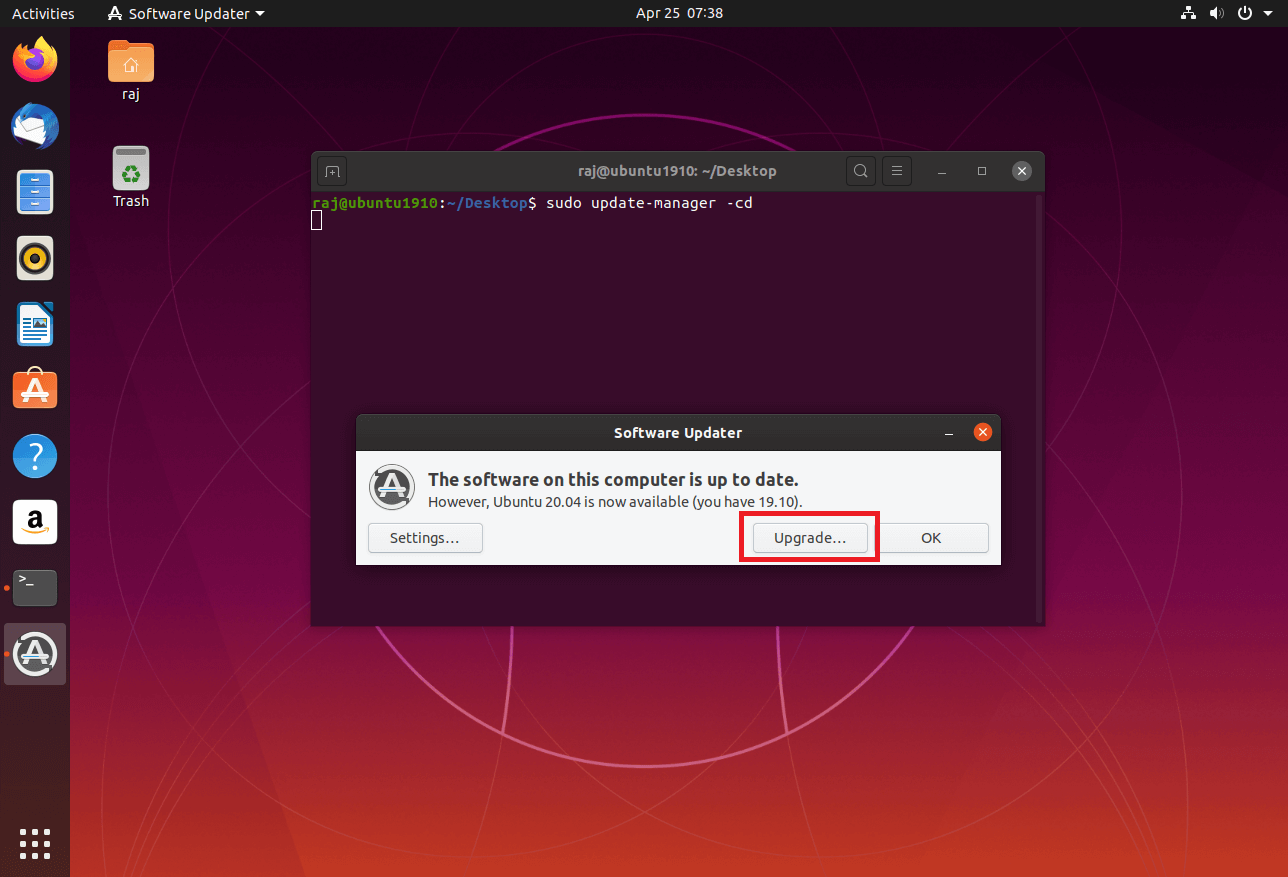The height and width of the screenshot is (877, 1288).
Task: Open the clock and calendar at Apr 25 07:38
Action: [679, 13]
